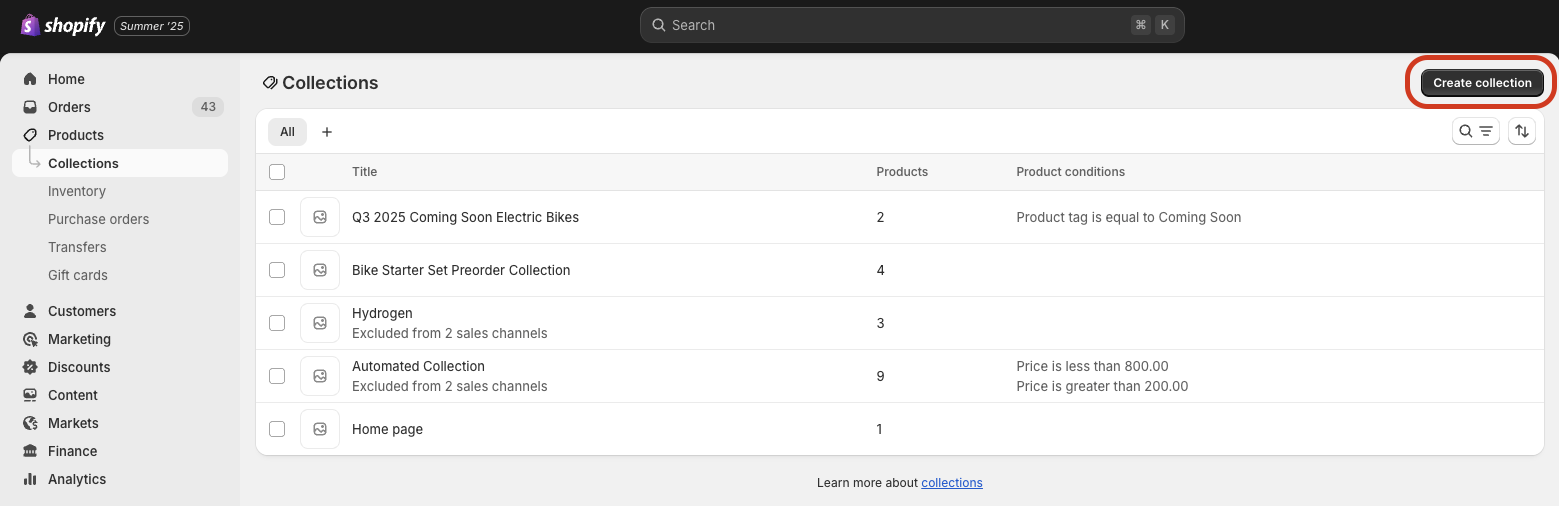This screenshot has width=1559, height=506.
Task: Open the Summer '25 edition badge
Action: tap(152, 26)
